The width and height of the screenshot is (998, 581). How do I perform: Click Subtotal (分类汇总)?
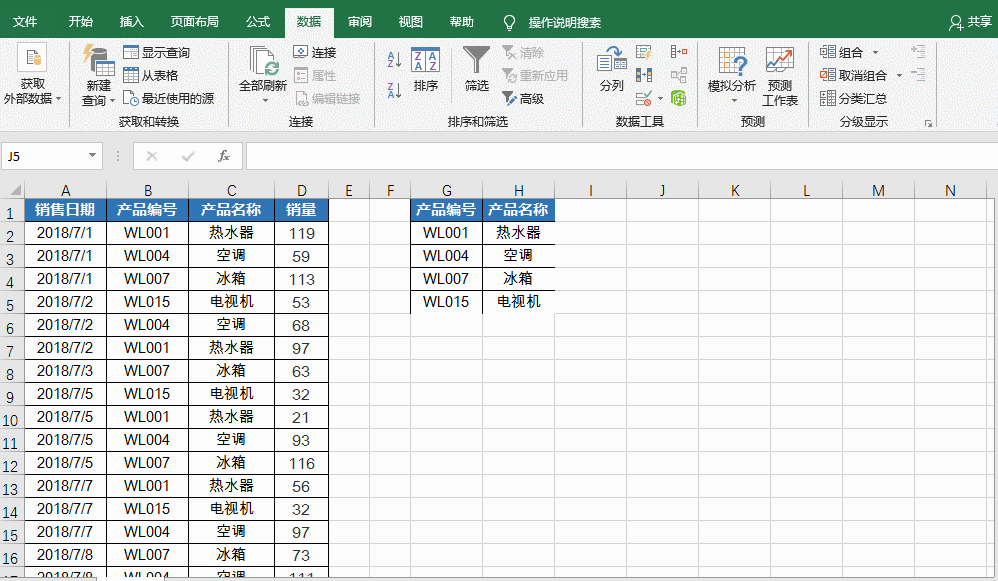854,98
